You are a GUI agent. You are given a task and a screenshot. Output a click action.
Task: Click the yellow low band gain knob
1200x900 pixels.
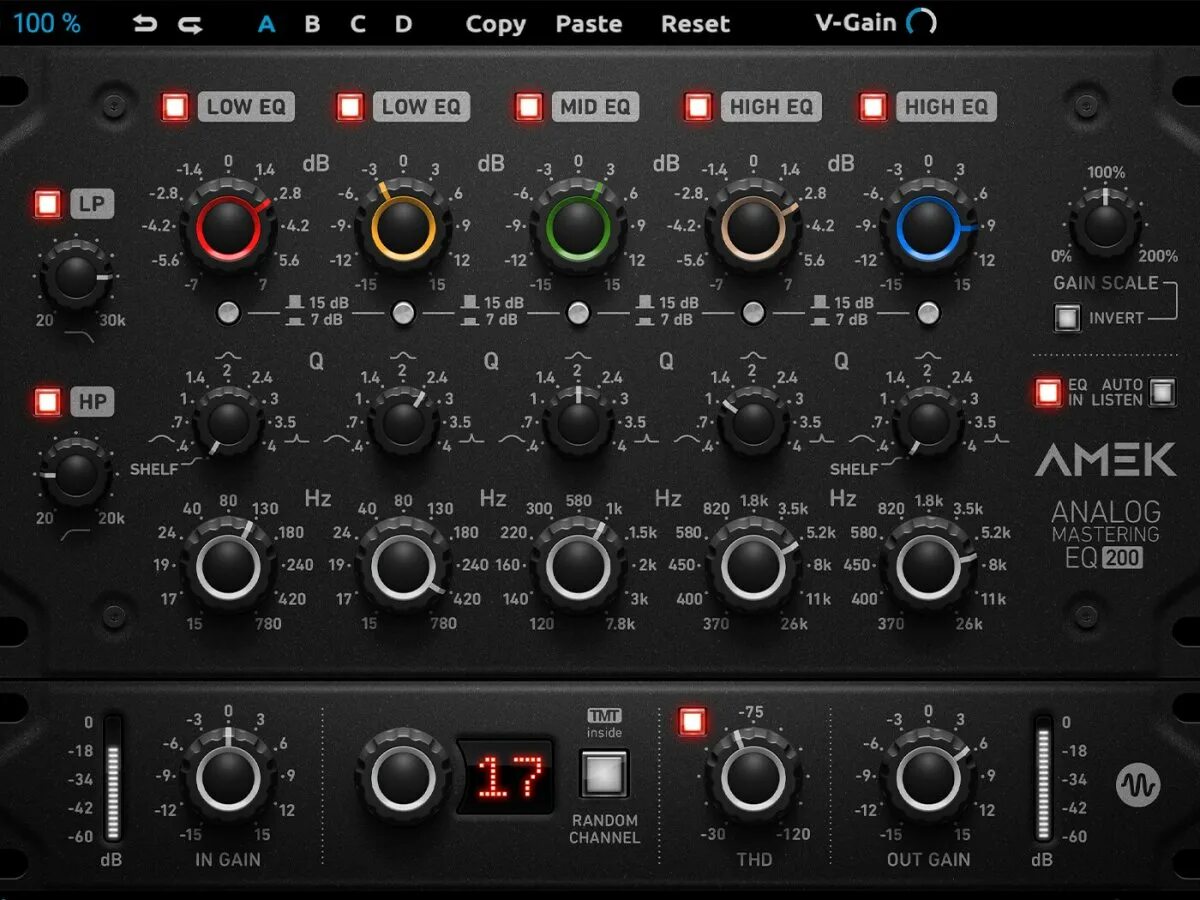pos(403,228)
